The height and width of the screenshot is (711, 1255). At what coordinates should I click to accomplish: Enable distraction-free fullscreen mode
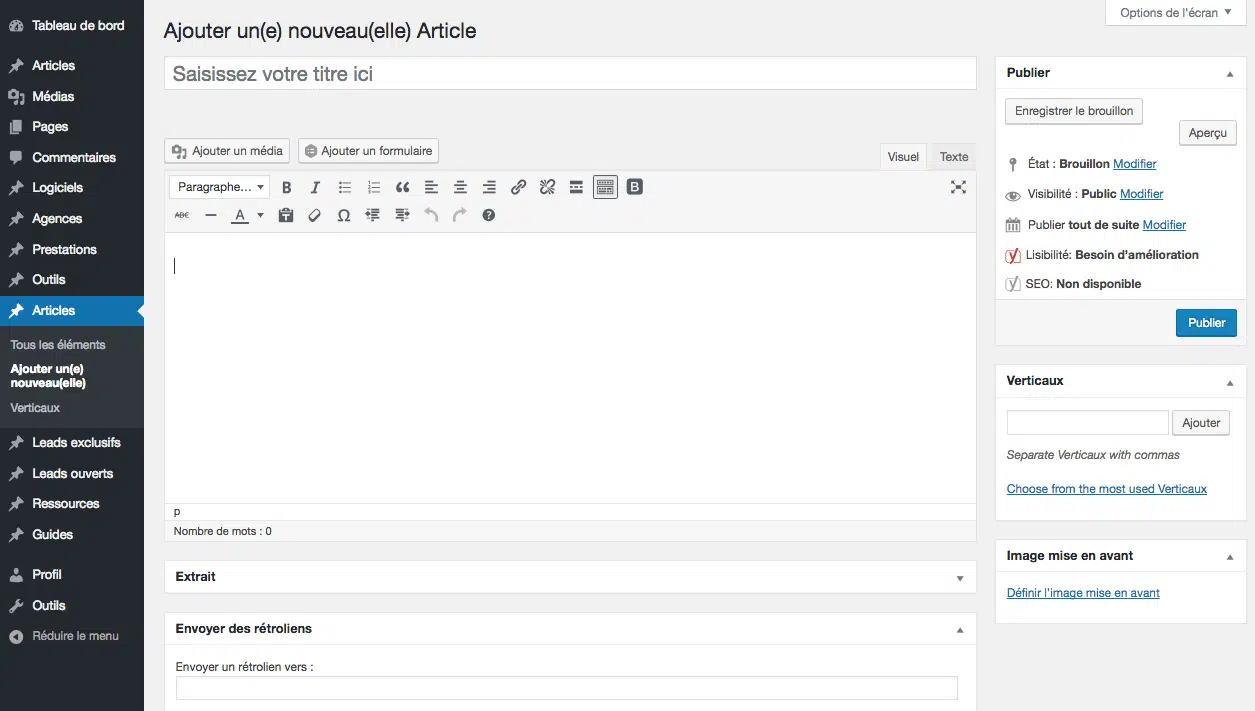pos(958,187)
